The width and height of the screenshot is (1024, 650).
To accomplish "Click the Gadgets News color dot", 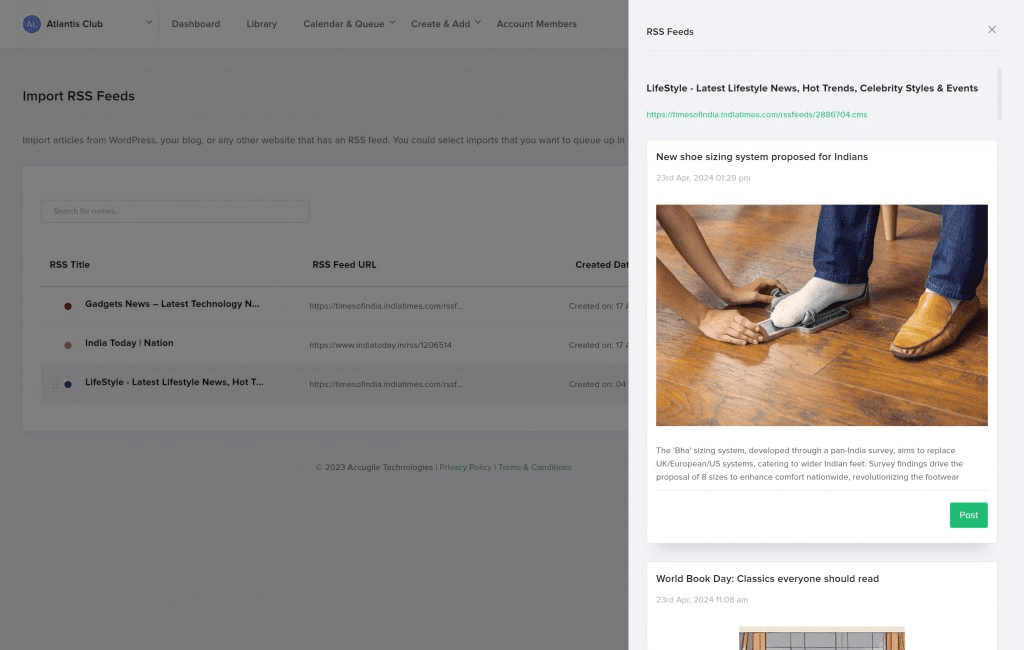I will click(x=68, y=306).
